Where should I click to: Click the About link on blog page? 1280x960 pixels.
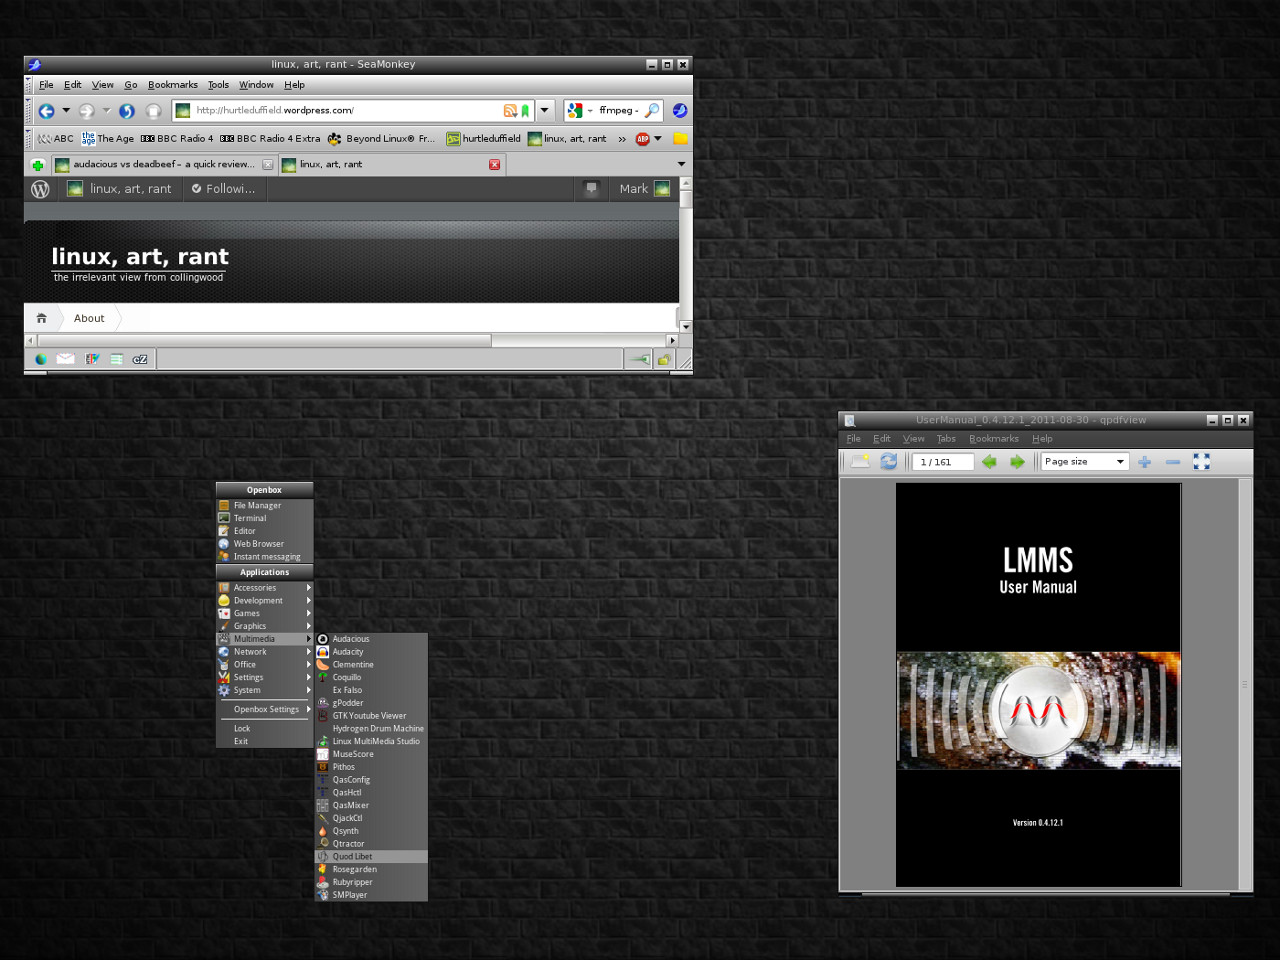point(89,318)
